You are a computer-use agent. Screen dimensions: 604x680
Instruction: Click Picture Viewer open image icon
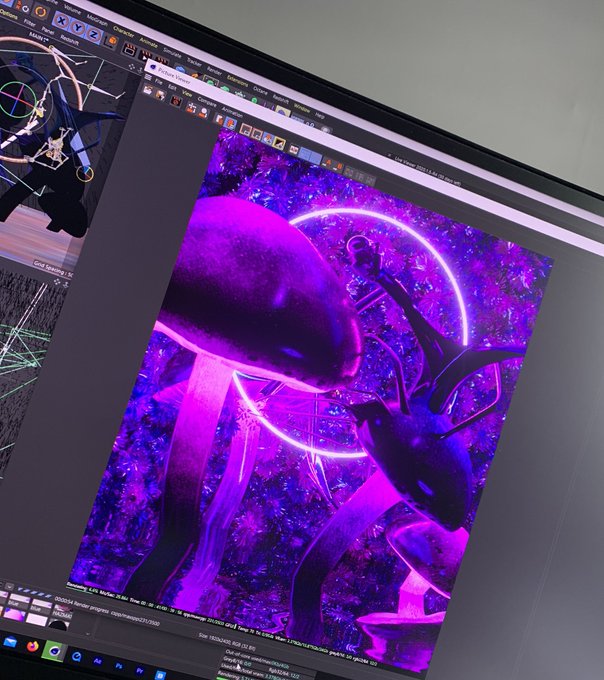tap(148, 90)
